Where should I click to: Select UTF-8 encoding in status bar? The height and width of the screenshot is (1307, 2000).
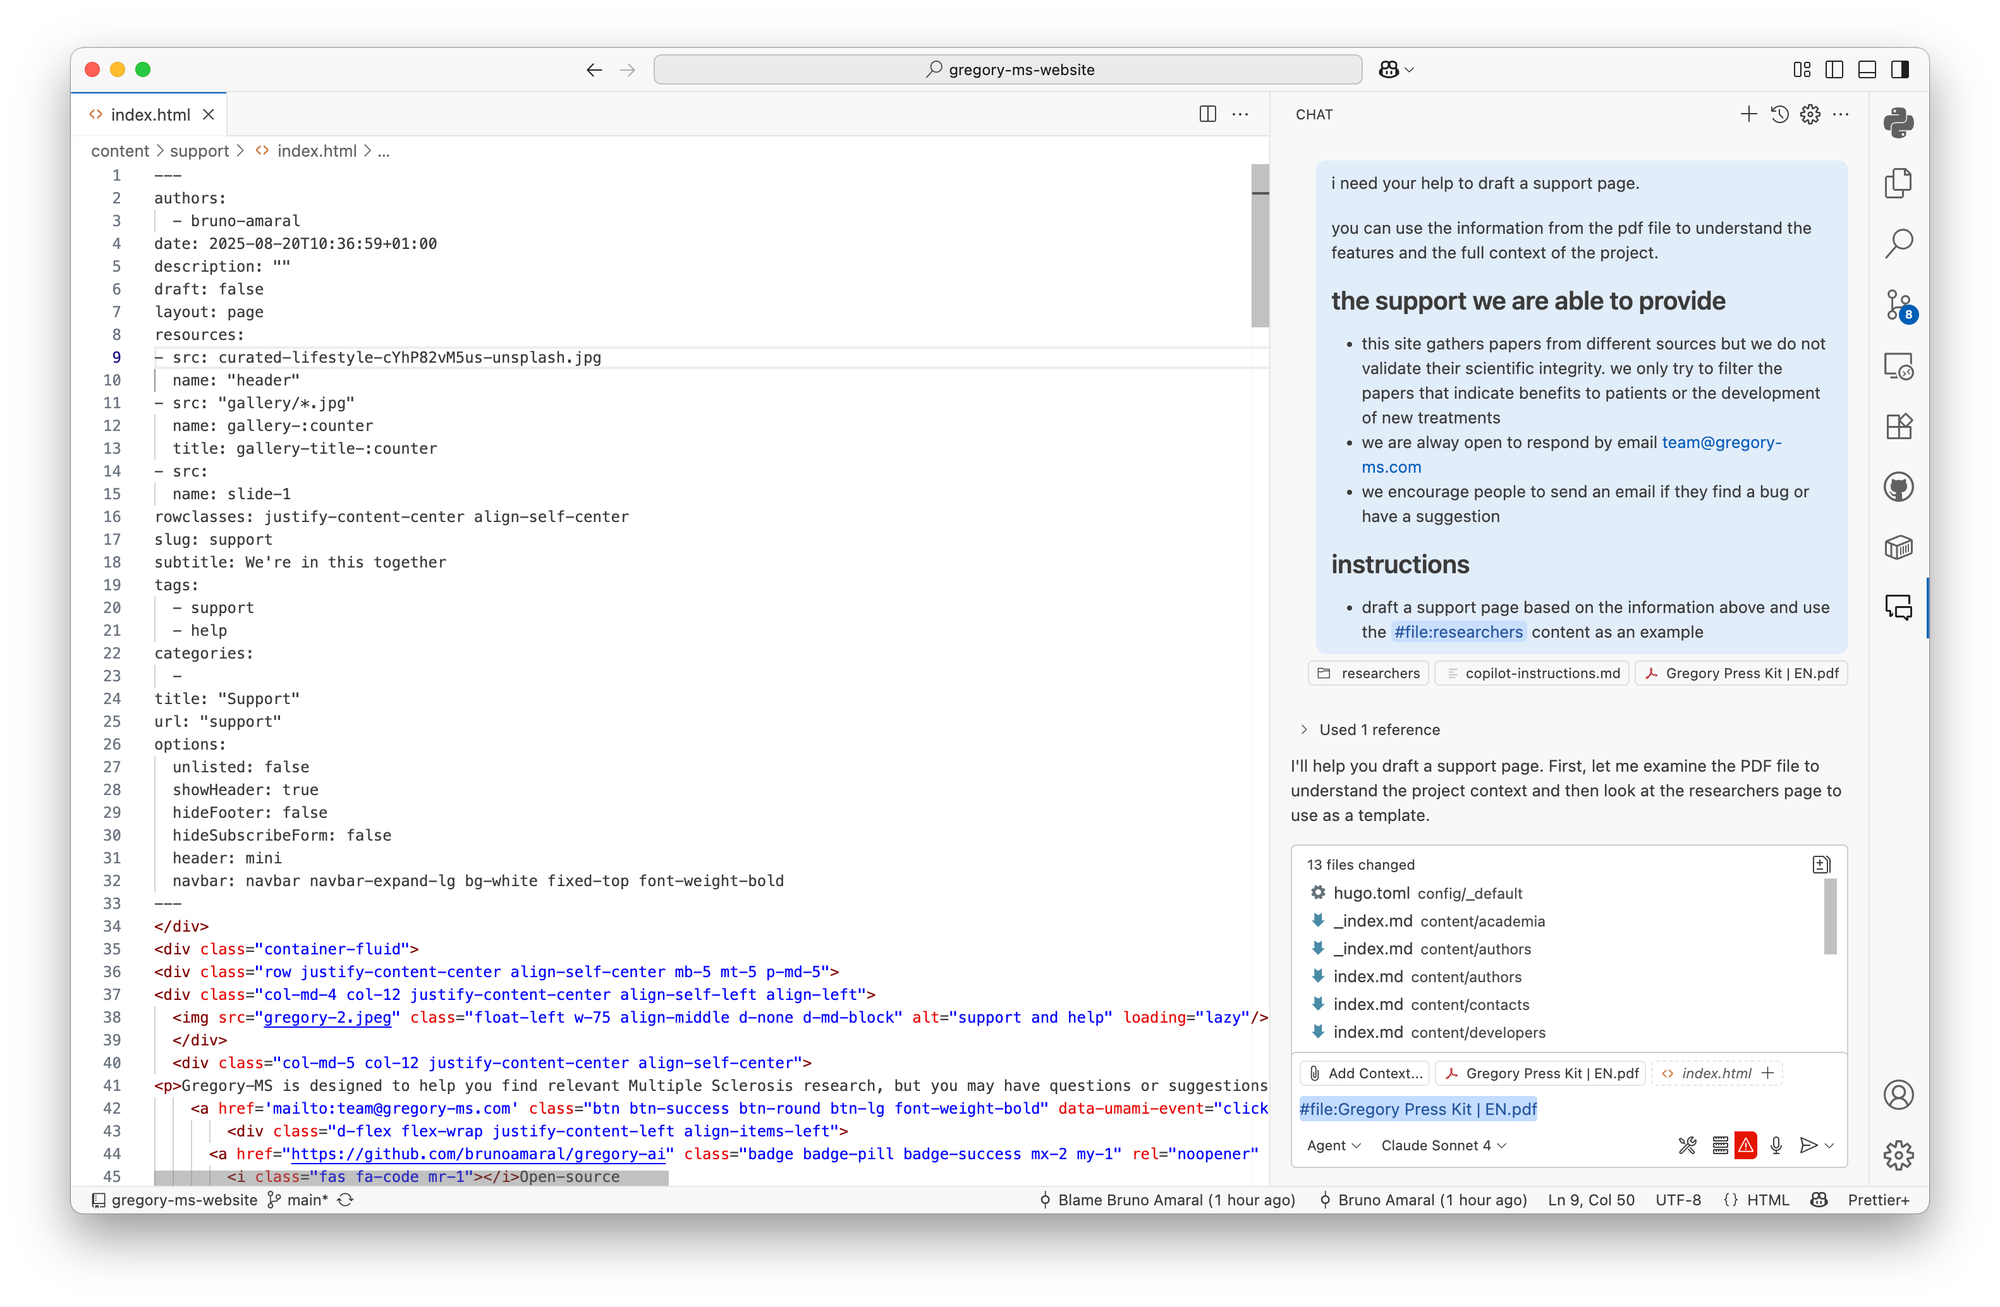1678,1200
